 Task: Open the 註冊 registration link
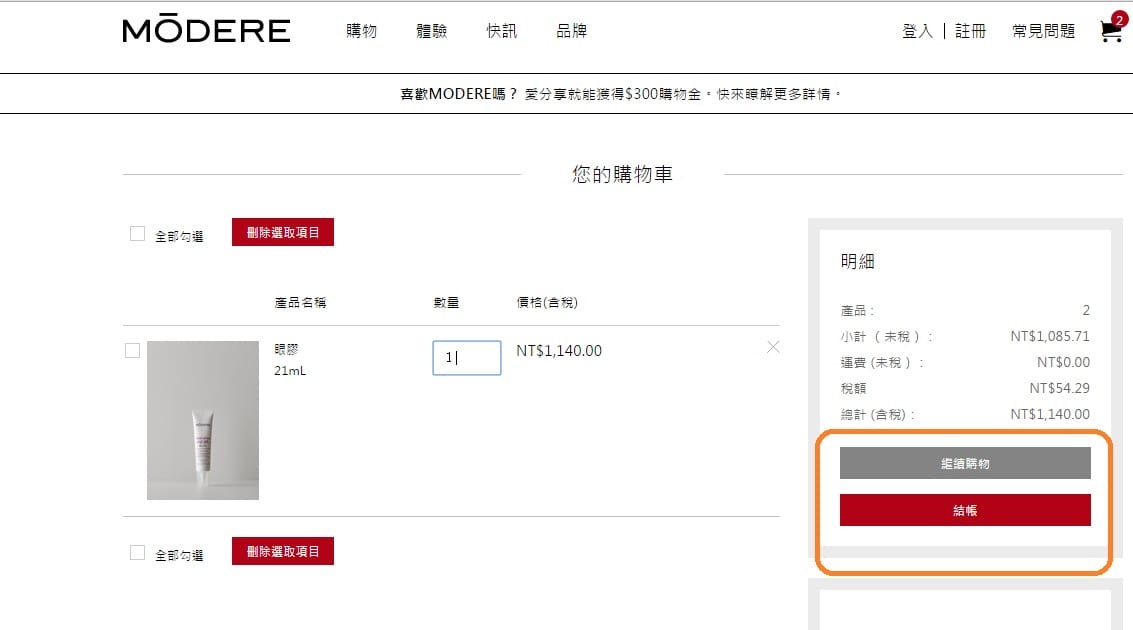(x=969, y=31)
